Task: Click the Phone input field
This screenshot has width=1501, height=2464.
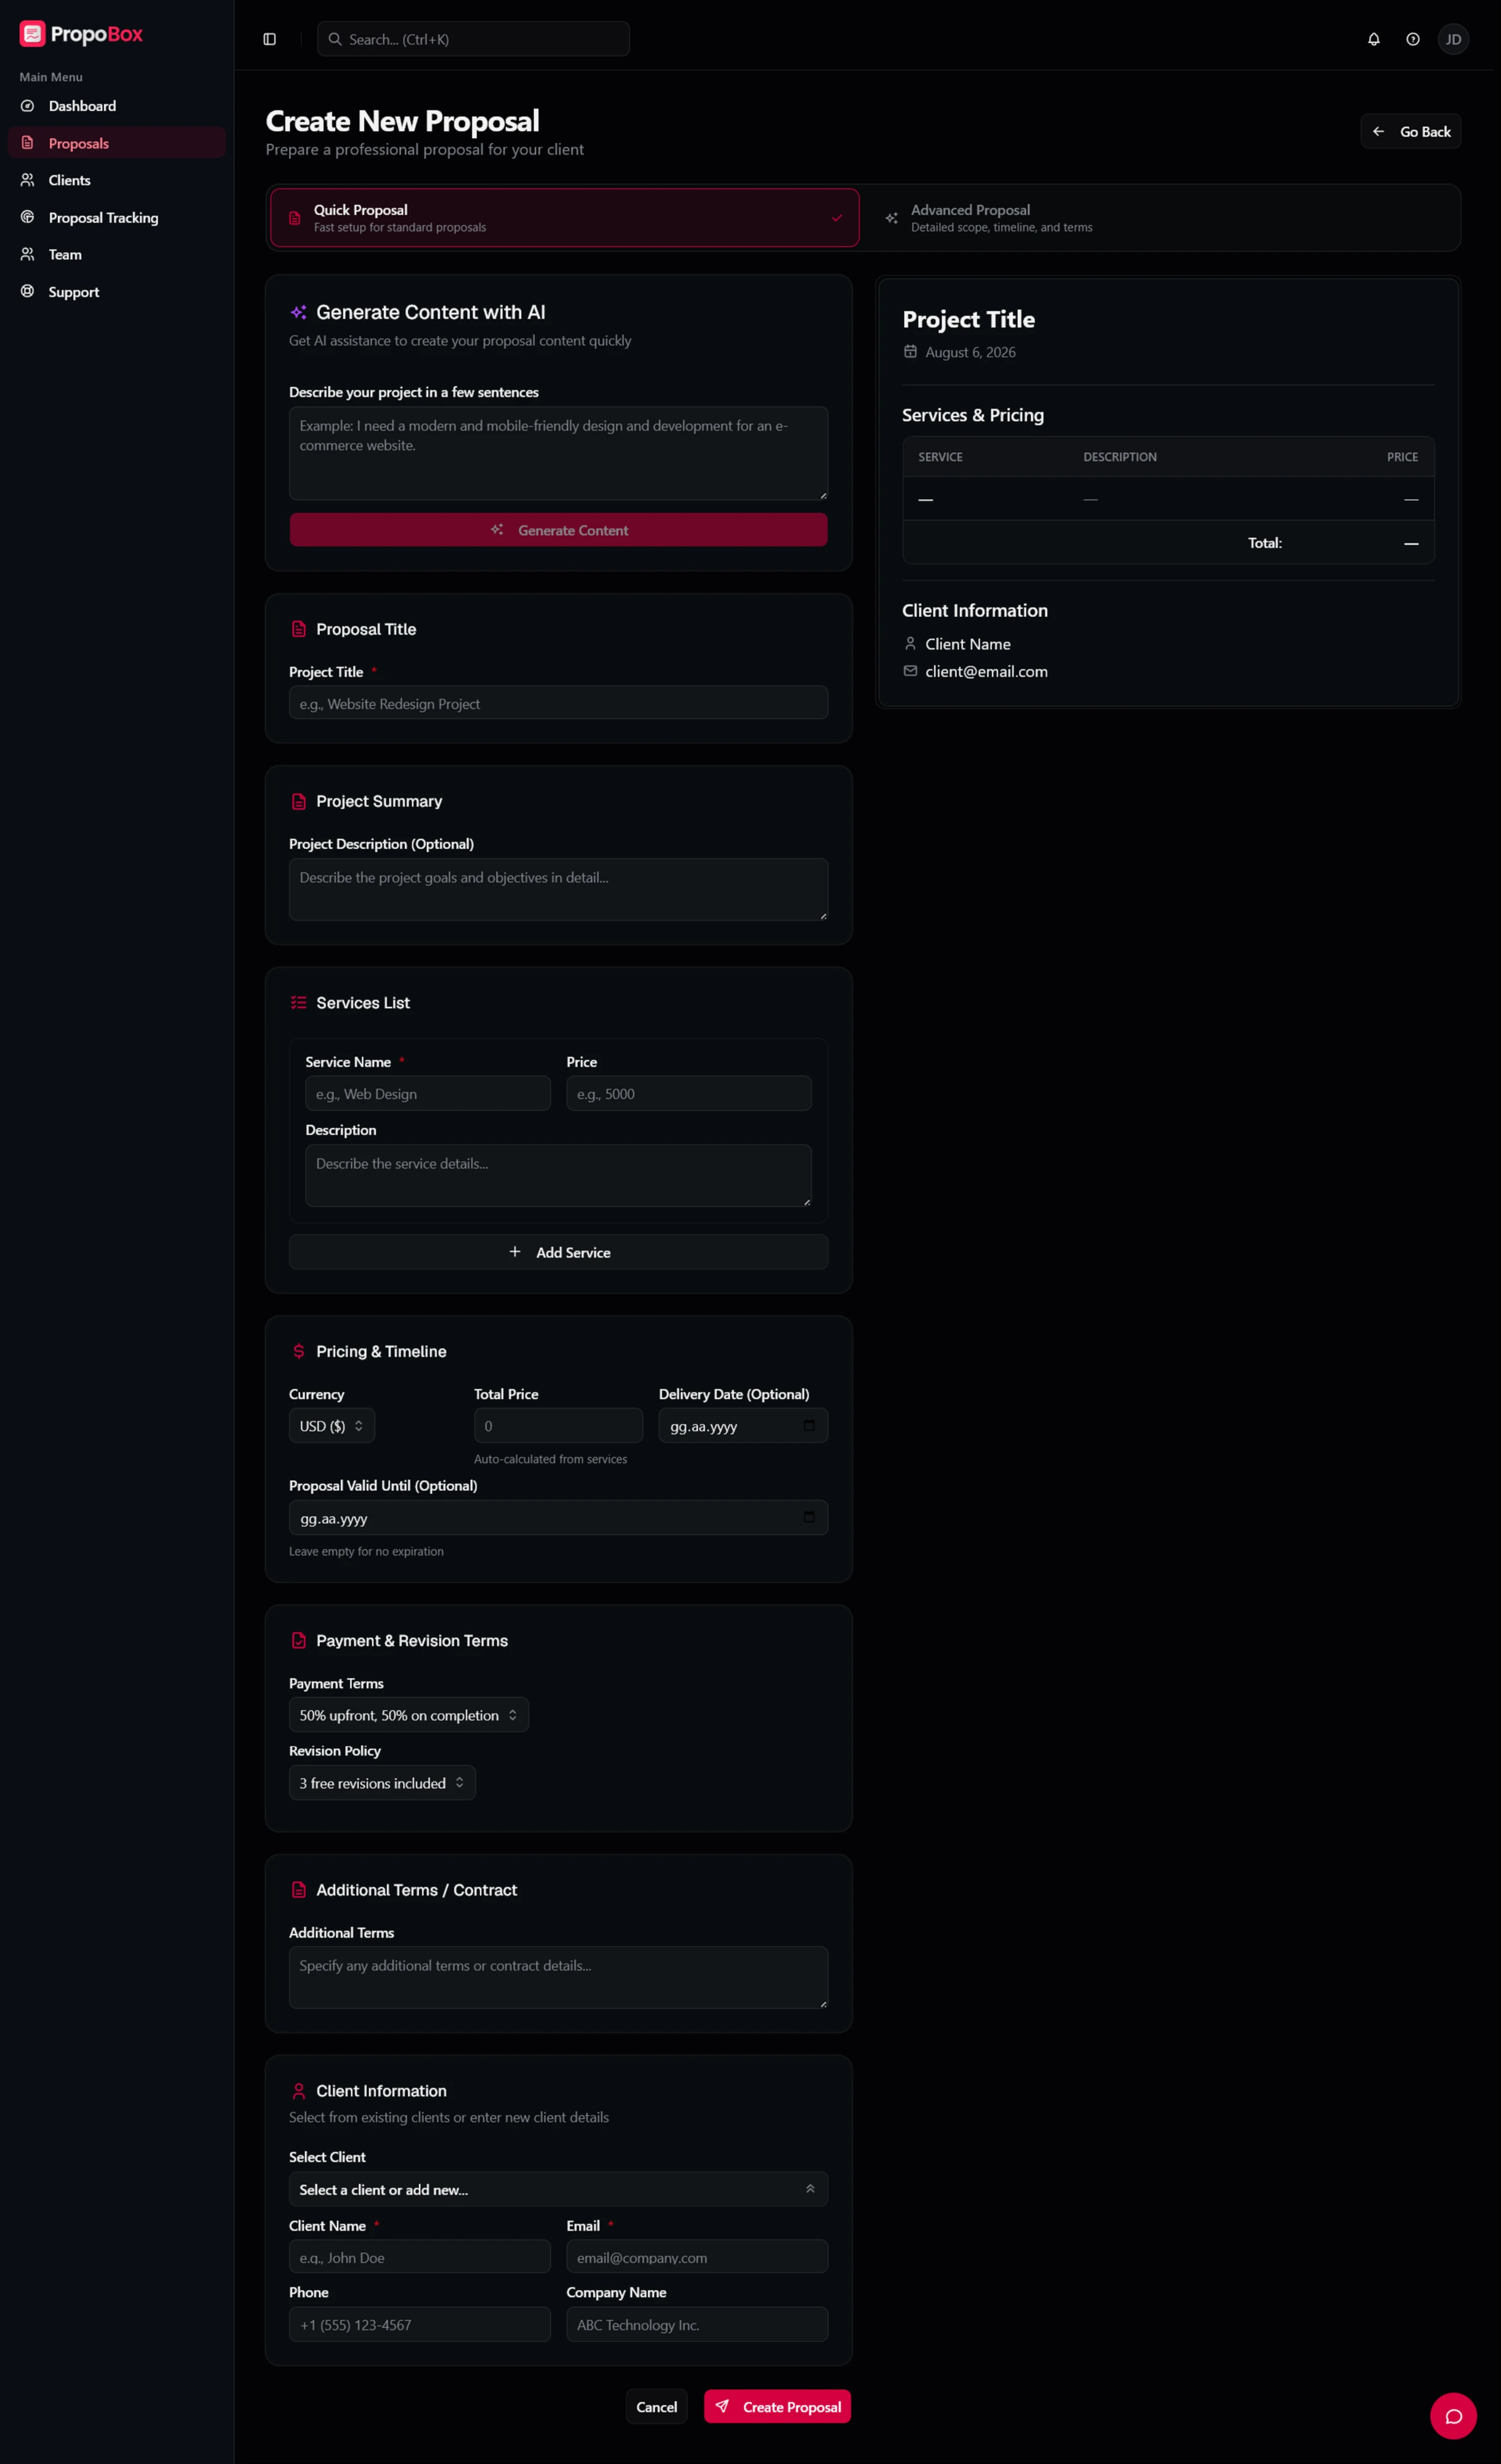Action: click(420, 2324)
